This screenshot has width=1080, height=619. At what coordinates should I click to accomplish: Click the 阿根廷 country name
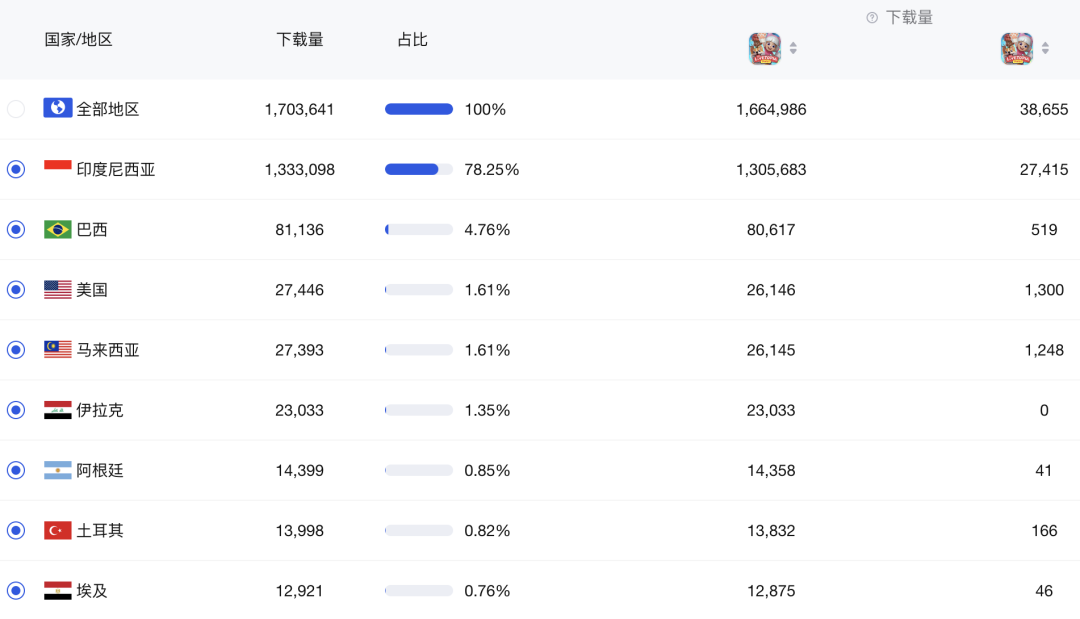click(100, 470)
